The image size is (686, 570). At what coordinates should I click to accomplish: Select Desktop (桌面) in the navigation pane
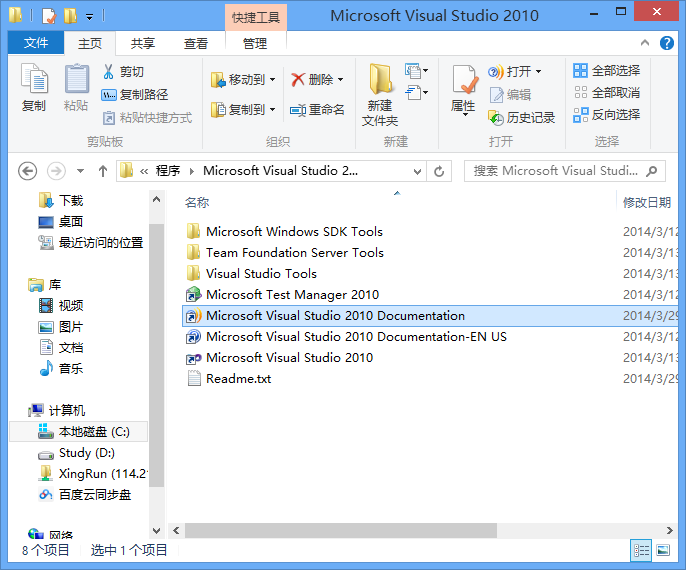coord(61,221)
